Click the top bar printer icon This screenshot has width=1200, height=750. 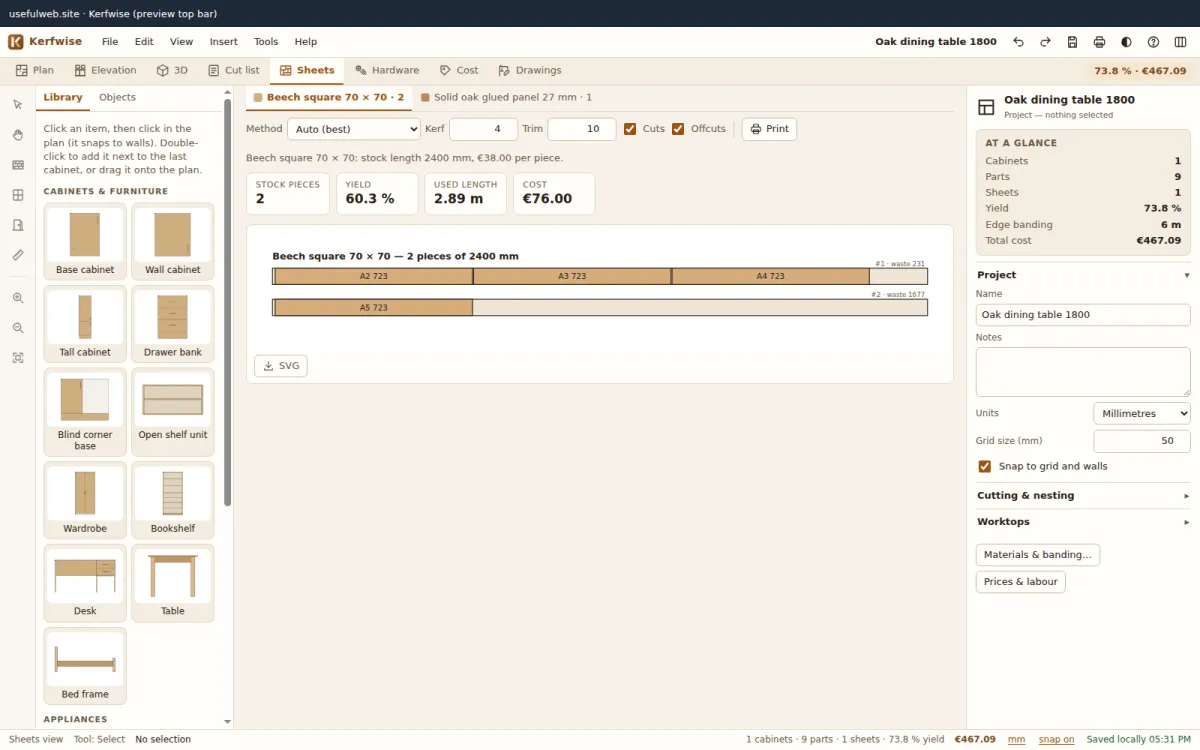coord(1099,42)
